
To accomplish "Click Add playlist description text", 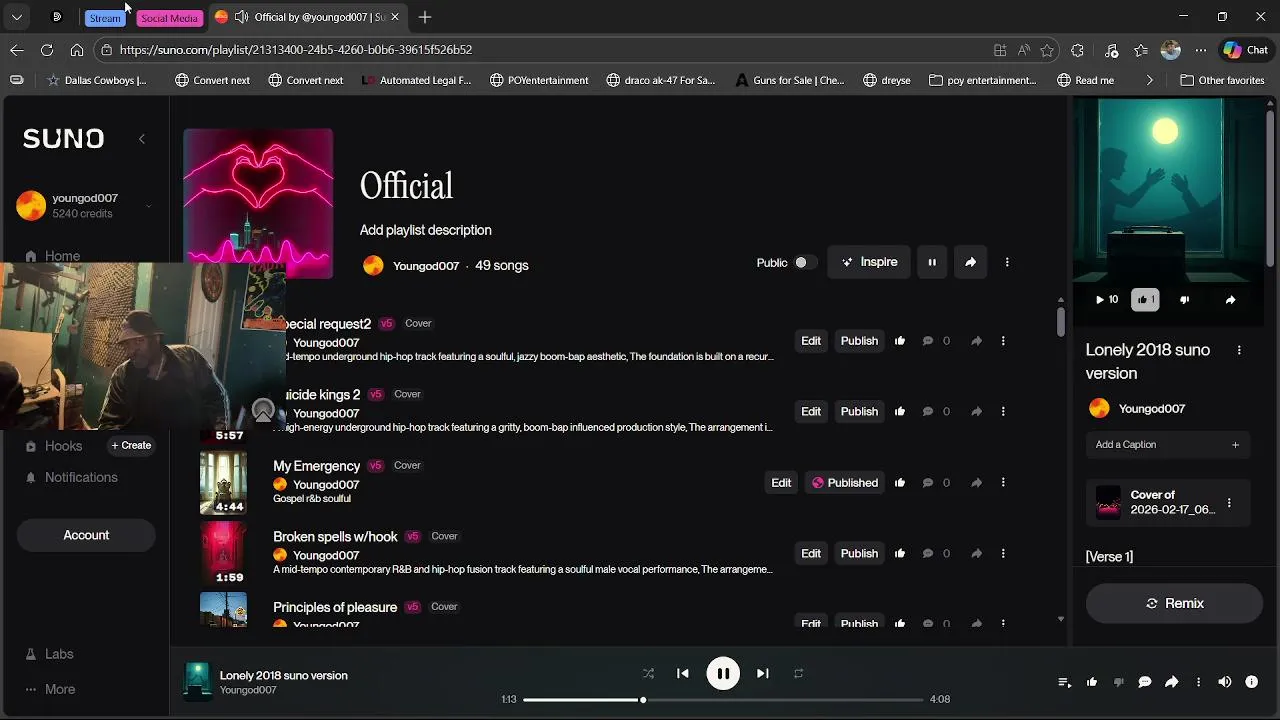I will (x=425, y=230).
